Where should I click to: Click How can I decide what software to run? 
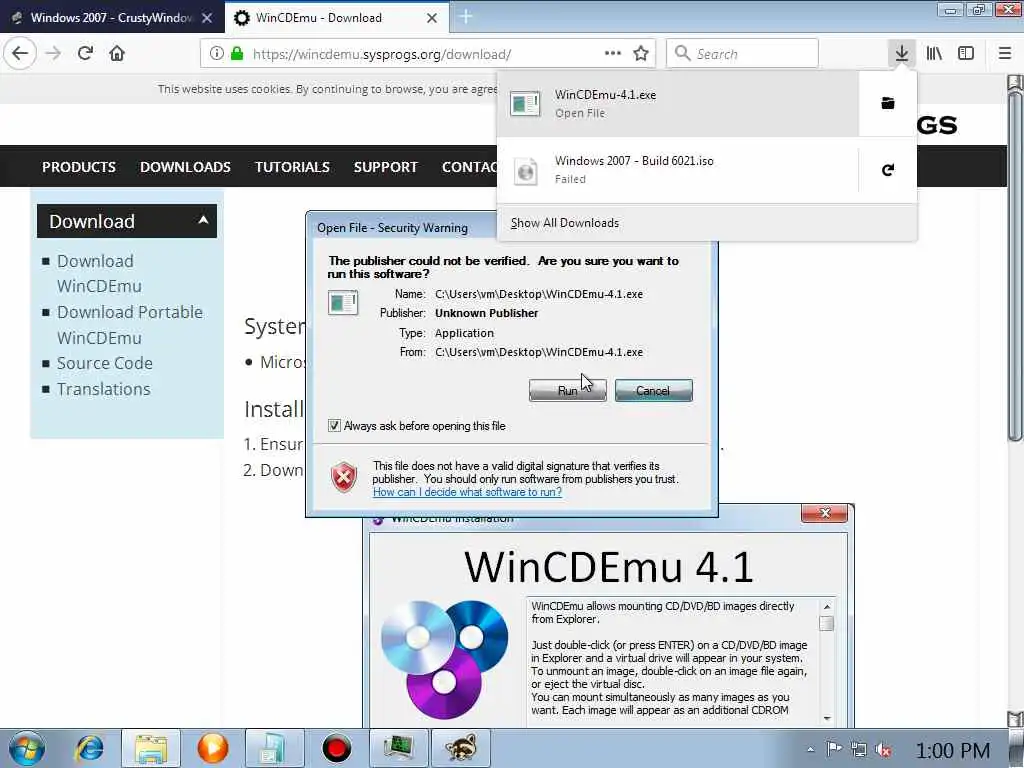[467, 492]
